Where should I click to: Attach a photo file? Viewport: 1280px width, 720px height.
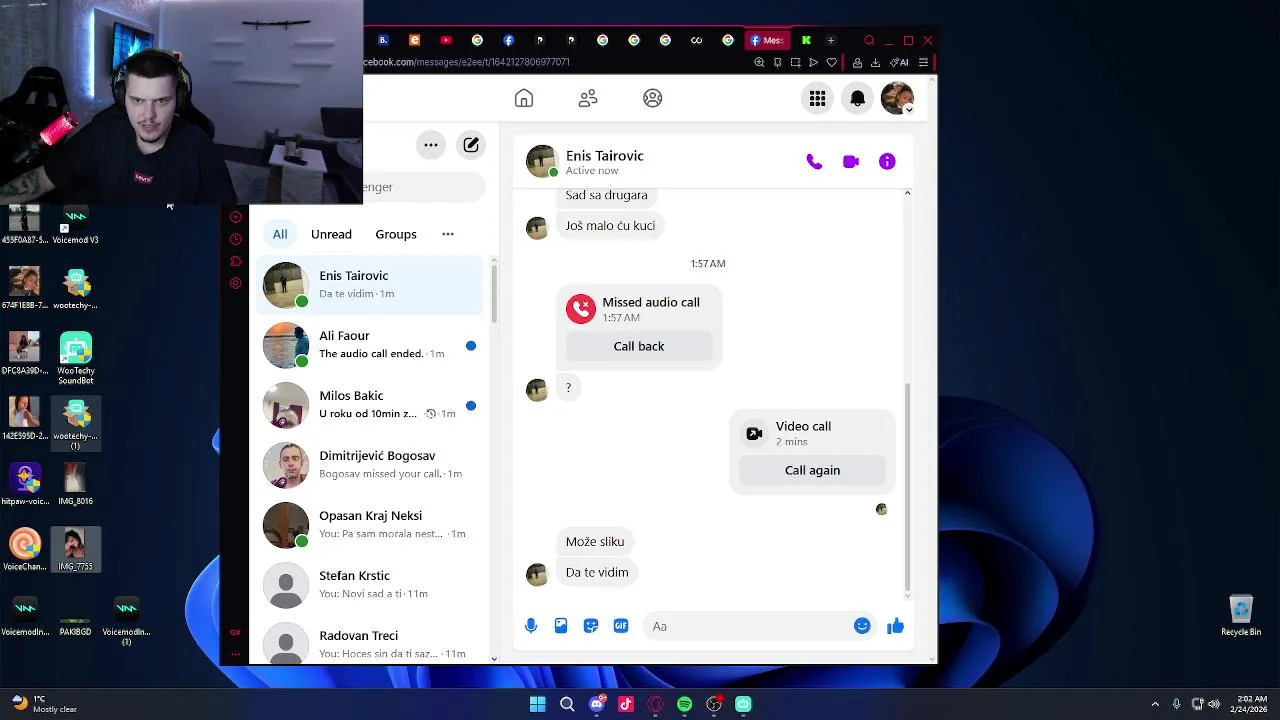coord(561,626)
